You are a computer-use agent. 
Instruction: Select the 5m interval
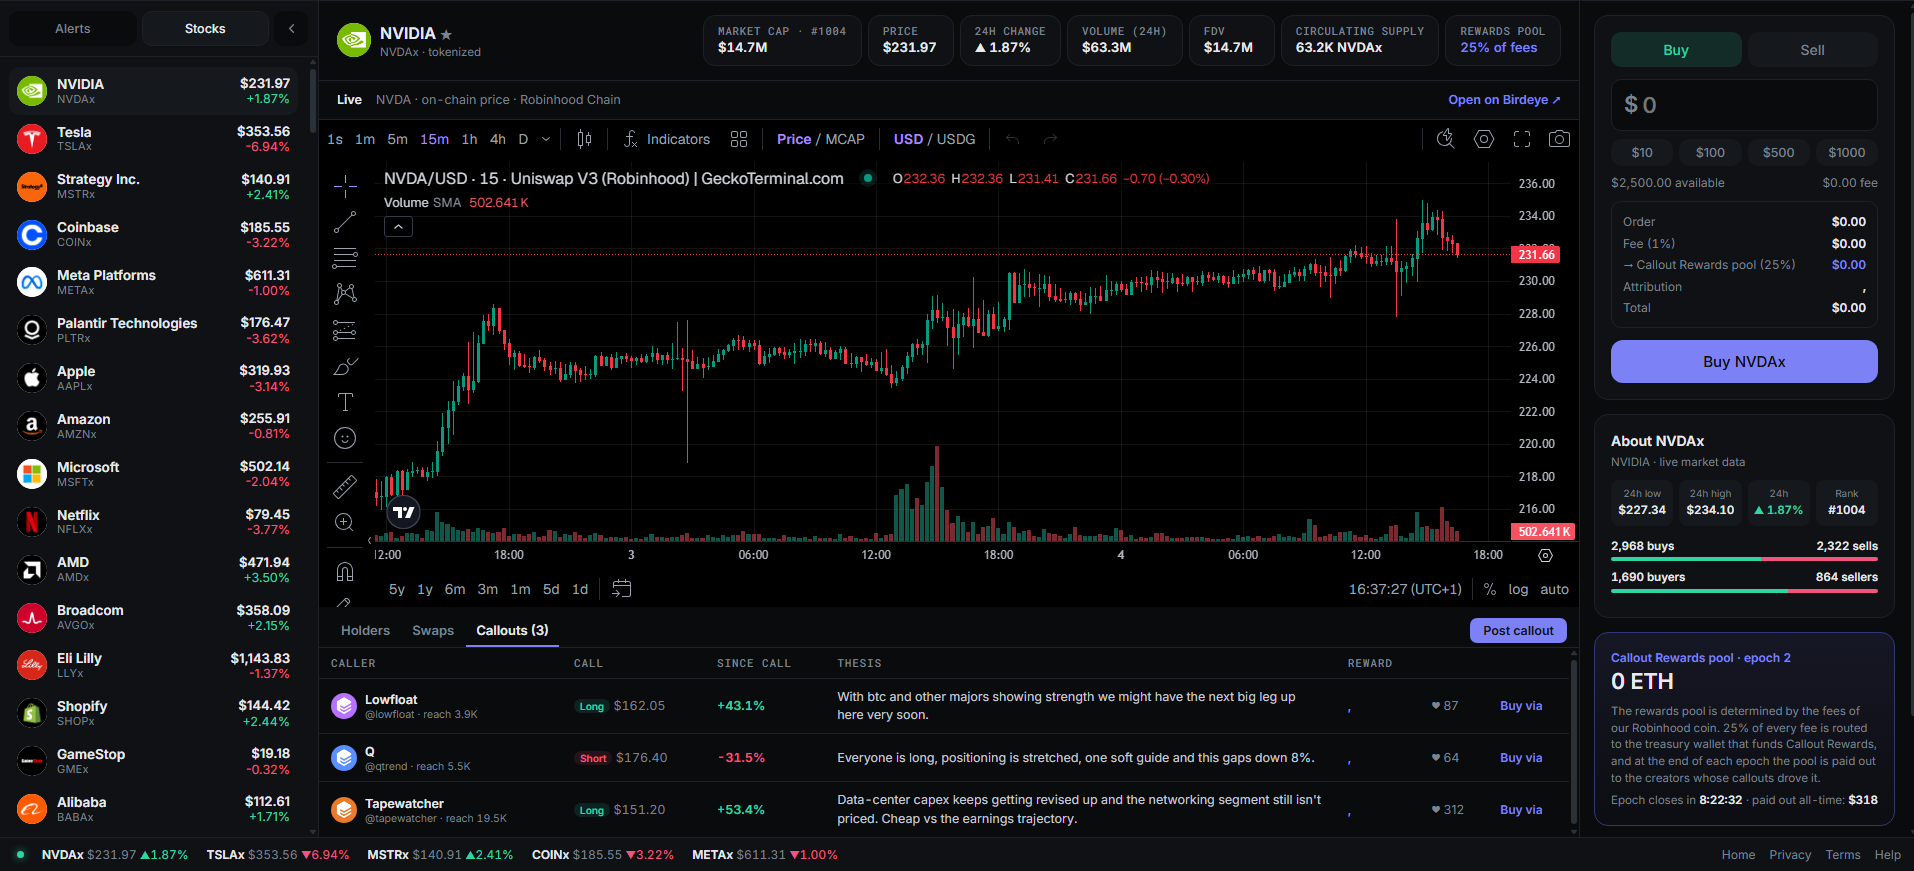(397, 139)
